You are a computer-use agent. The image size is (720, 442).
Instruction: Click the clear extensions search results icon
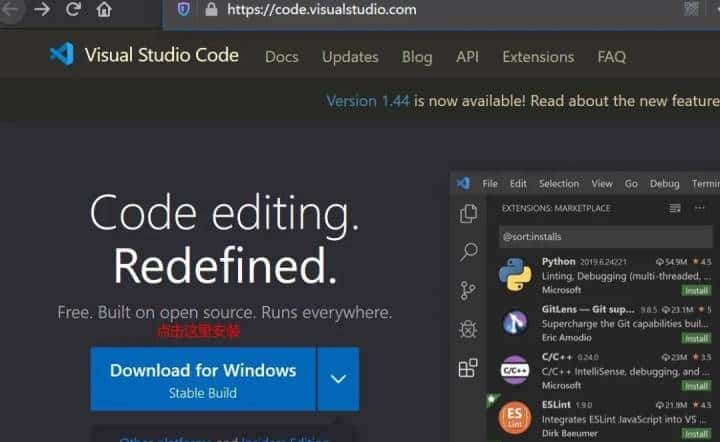tap(675, 208)
